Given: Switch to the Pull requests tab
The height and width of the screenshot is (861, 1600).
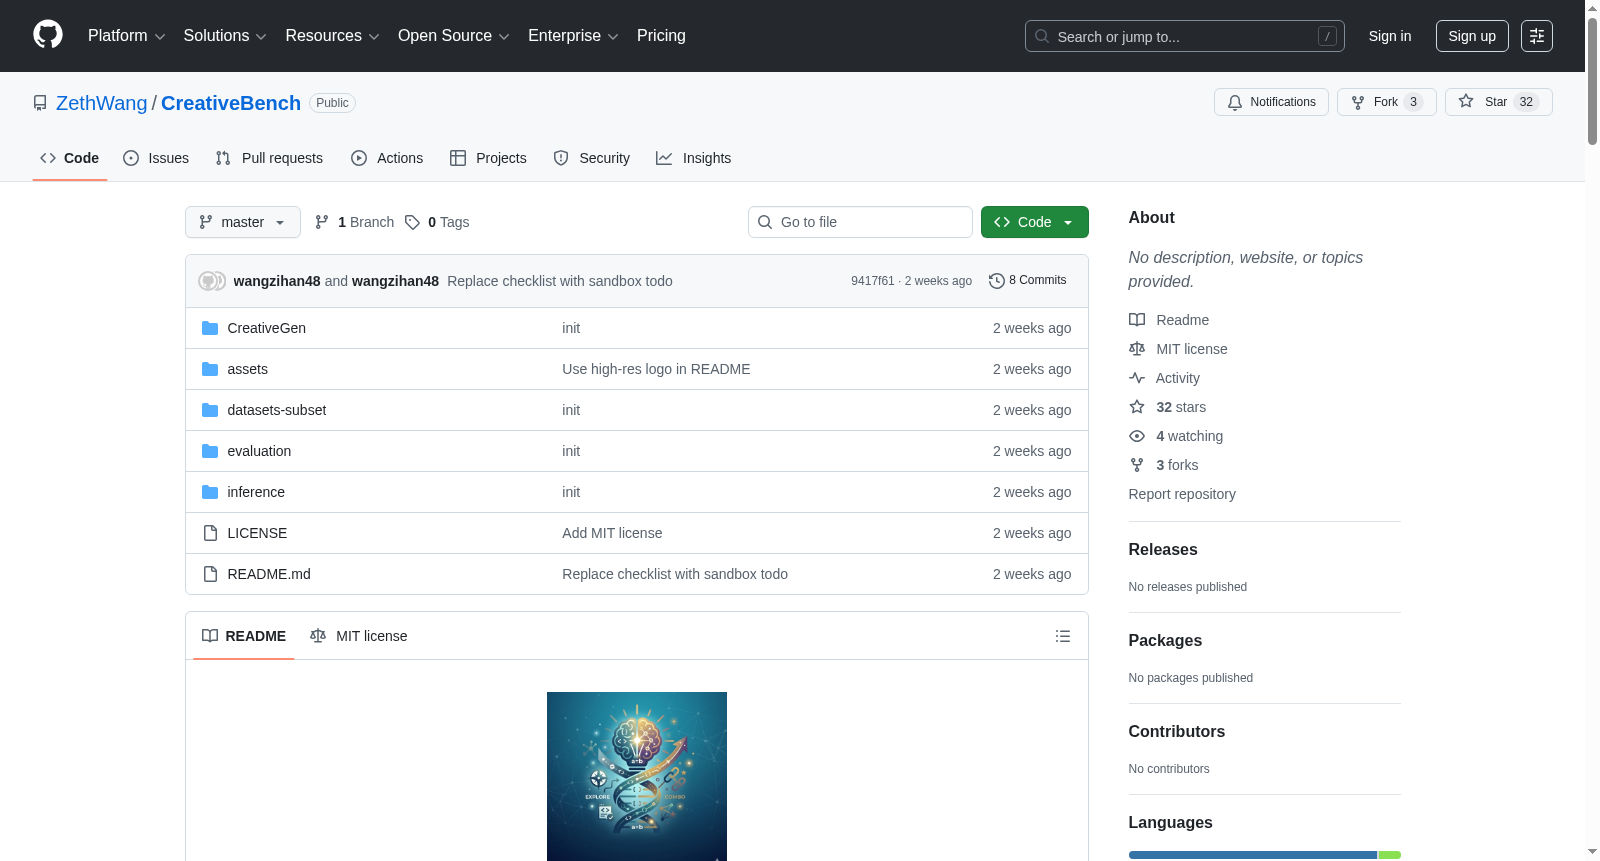Looking at the screenshot, I should 269,158.
